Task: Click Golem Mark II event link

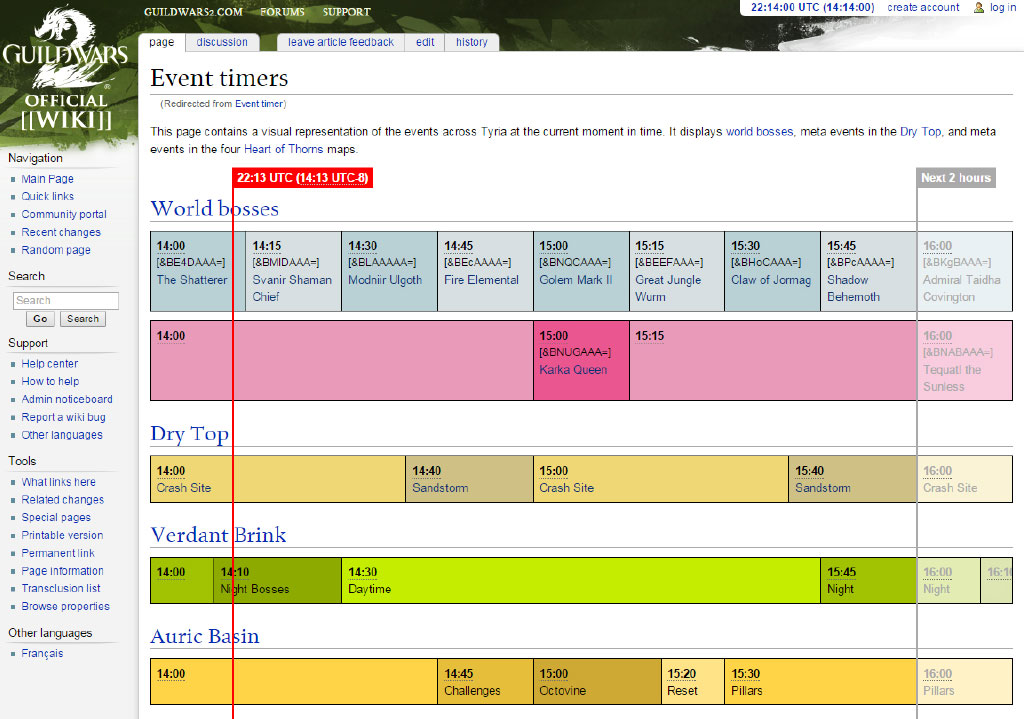Action: pos(576,280)
